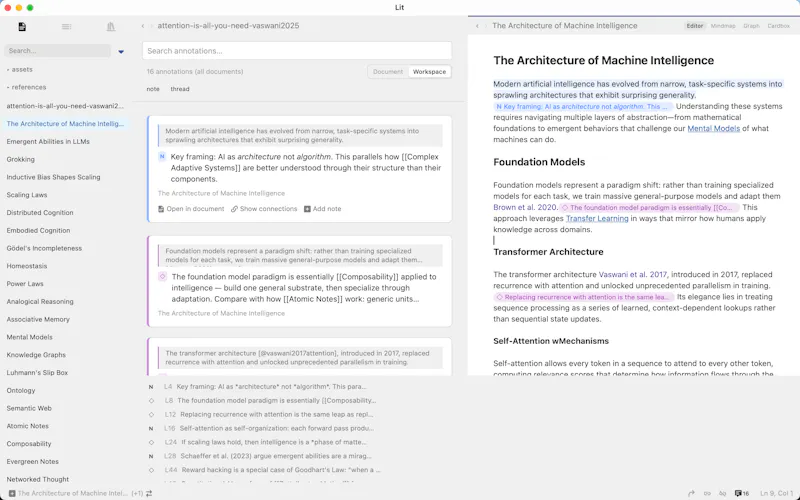The width and height of the screenshot is (800, 500).
Task: Click the swap arrows icon in status bar
Action: click(x=149, y=493)
